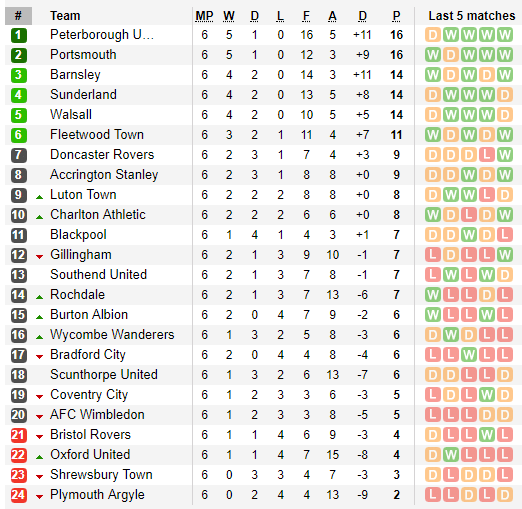Open the Portsmouth team link

click(x=83, y=55)
